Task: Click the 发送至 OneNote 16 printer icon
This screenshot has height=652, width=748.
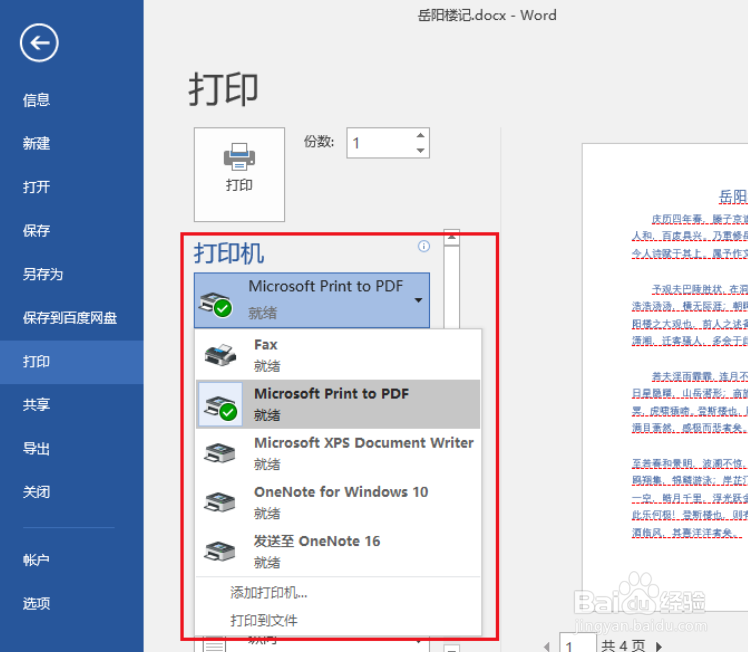Action: pos(220,552)
